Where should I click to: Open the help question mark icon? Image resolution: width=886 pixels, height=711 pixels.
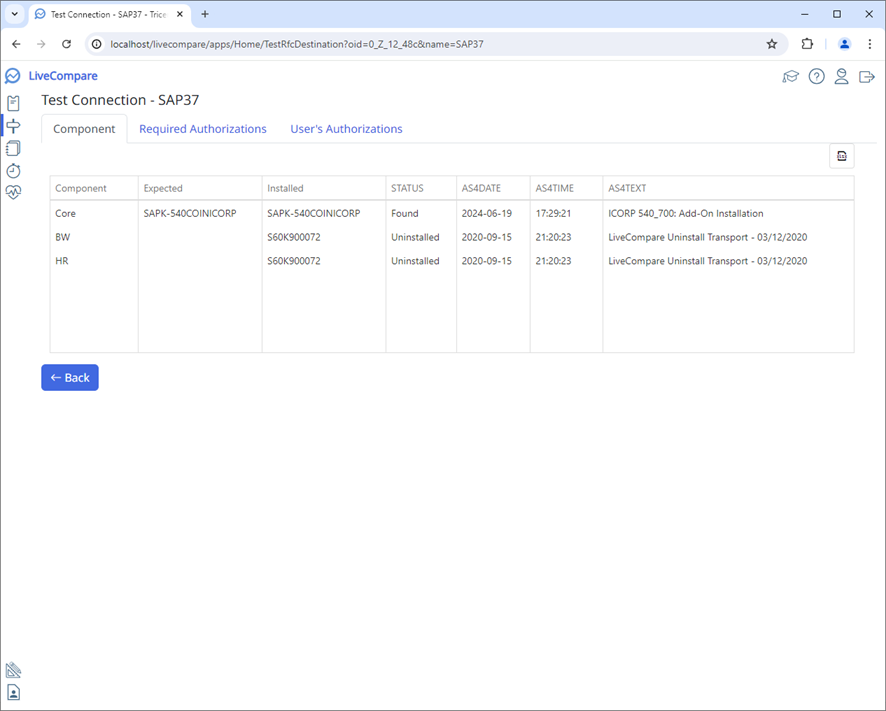(x=816, y=77)
